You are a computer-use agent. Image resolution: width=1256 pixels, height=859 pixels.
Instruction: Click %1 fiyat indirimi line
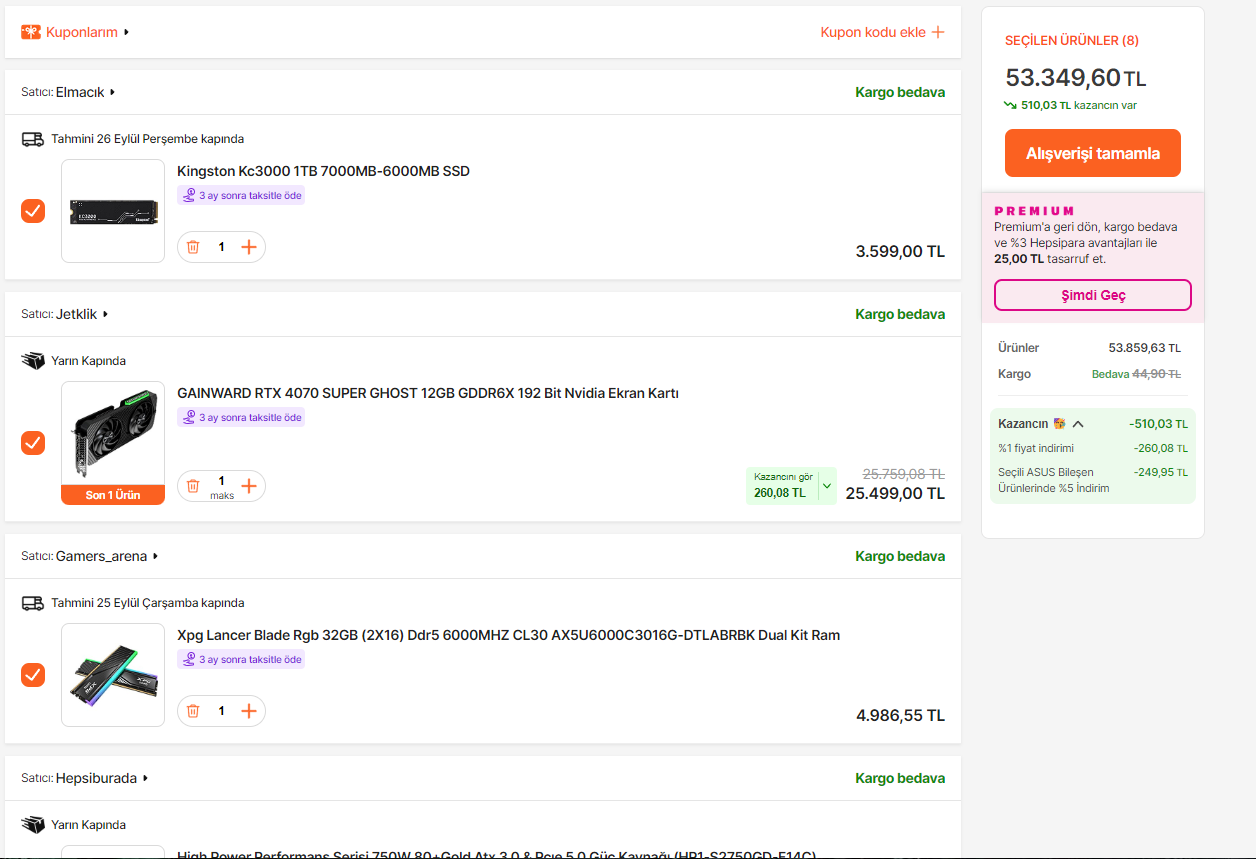point(1093,448)
